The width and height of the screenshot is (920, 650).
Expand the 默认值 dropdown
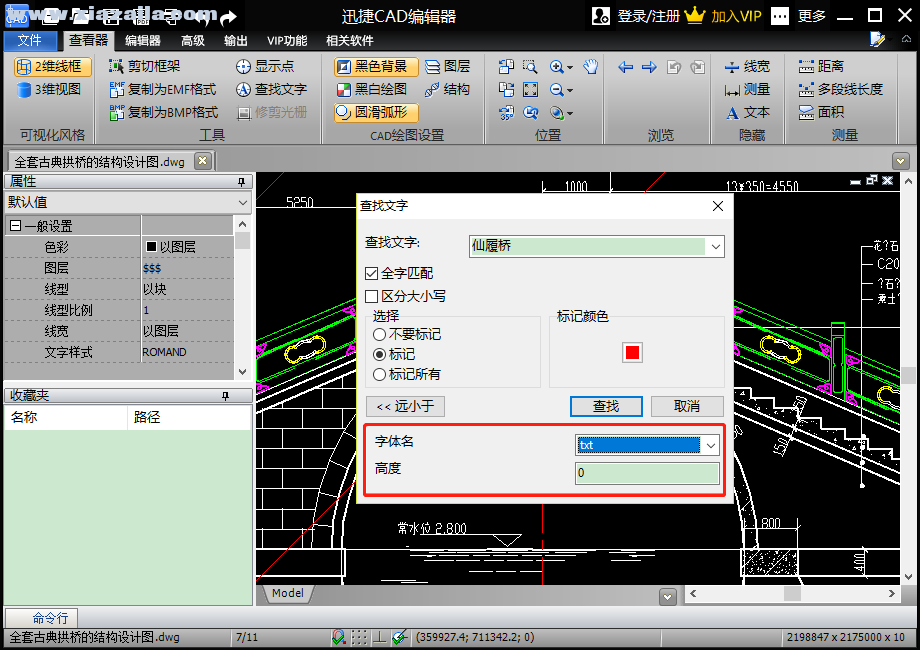[243, 203]
